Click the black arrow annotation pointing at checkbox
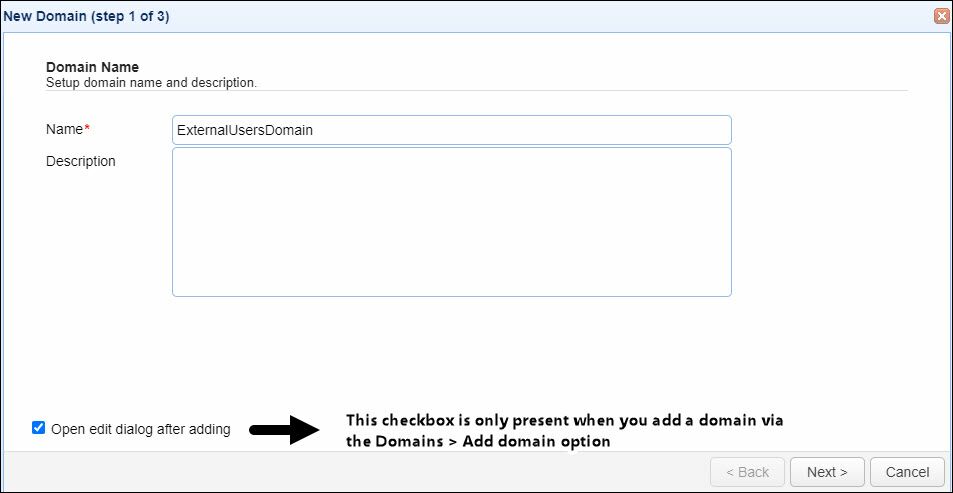This screenshot has width=953, height=493. [284, 430]
